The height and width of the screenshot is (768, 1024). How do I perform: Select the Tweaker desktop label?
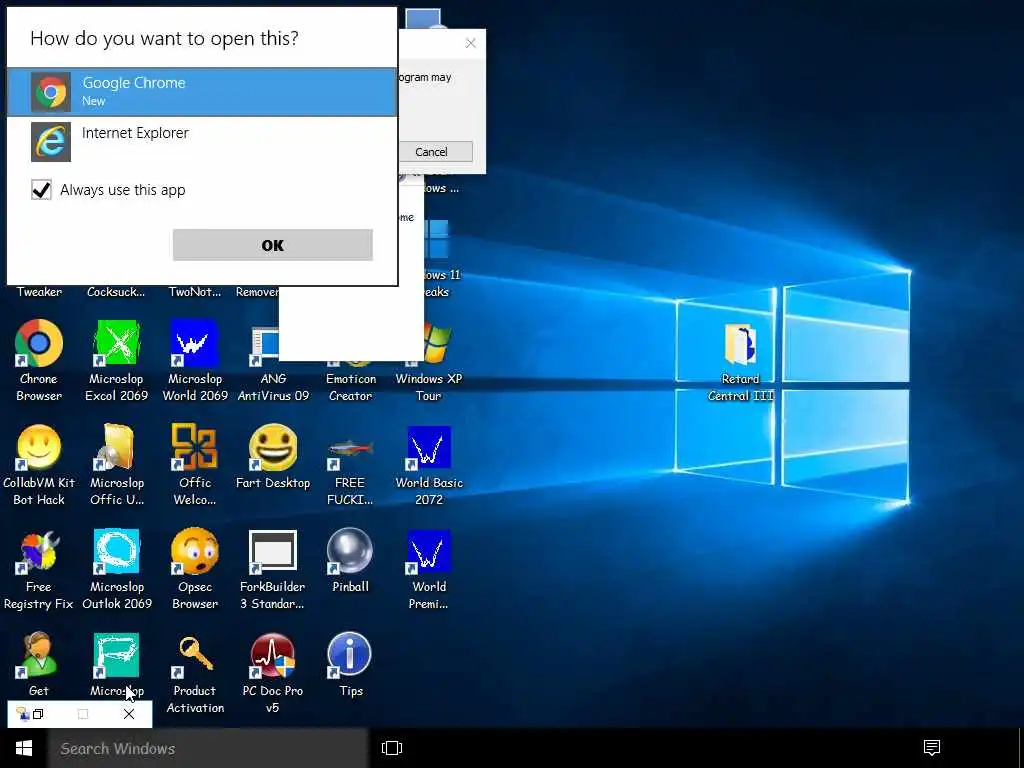click(39, 292)
